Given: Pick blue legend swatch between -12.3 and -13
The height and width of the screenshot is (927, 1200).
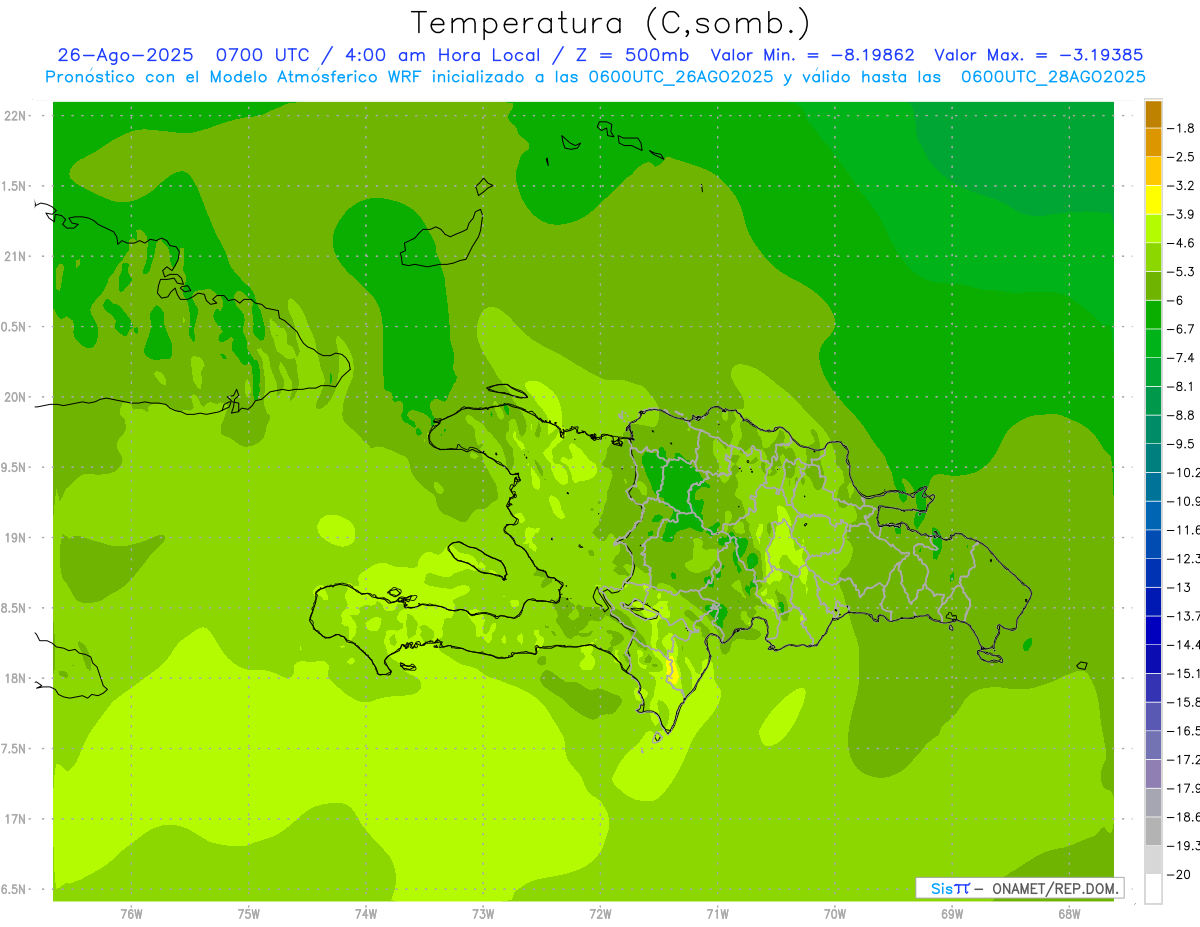Looking at the screenshot, I should 1153,572.
